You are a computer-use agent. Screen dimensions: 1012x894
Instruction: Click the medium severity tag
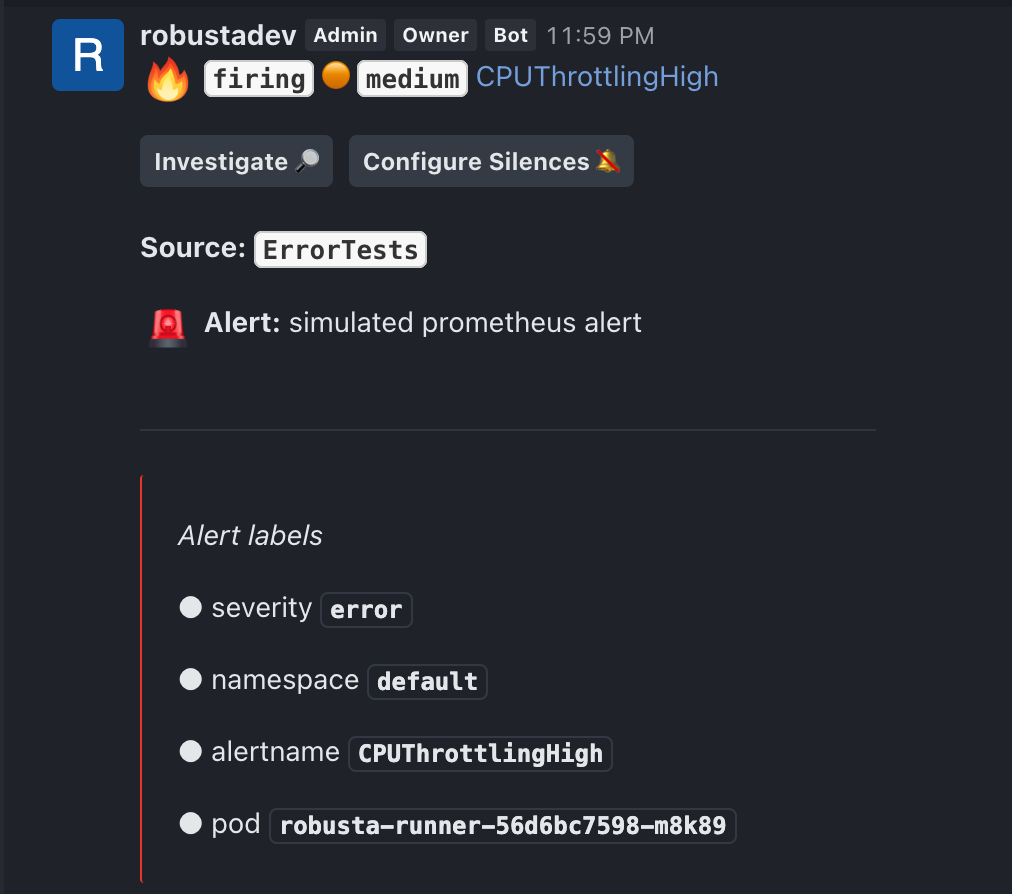click(412, 79)
